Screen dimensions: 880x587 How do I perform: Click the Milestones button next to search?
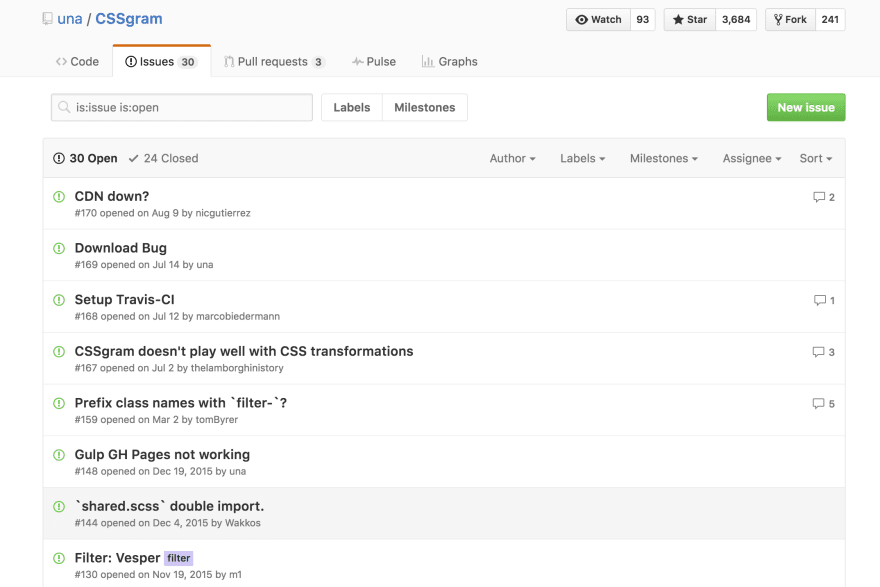click(425, 107)
